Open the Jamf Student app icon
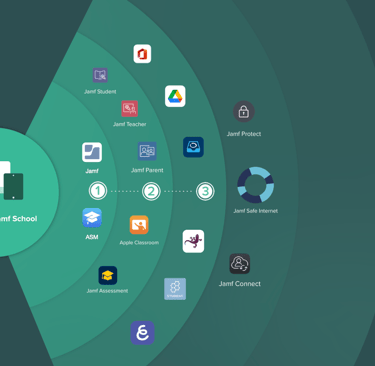 pos(100,75)
